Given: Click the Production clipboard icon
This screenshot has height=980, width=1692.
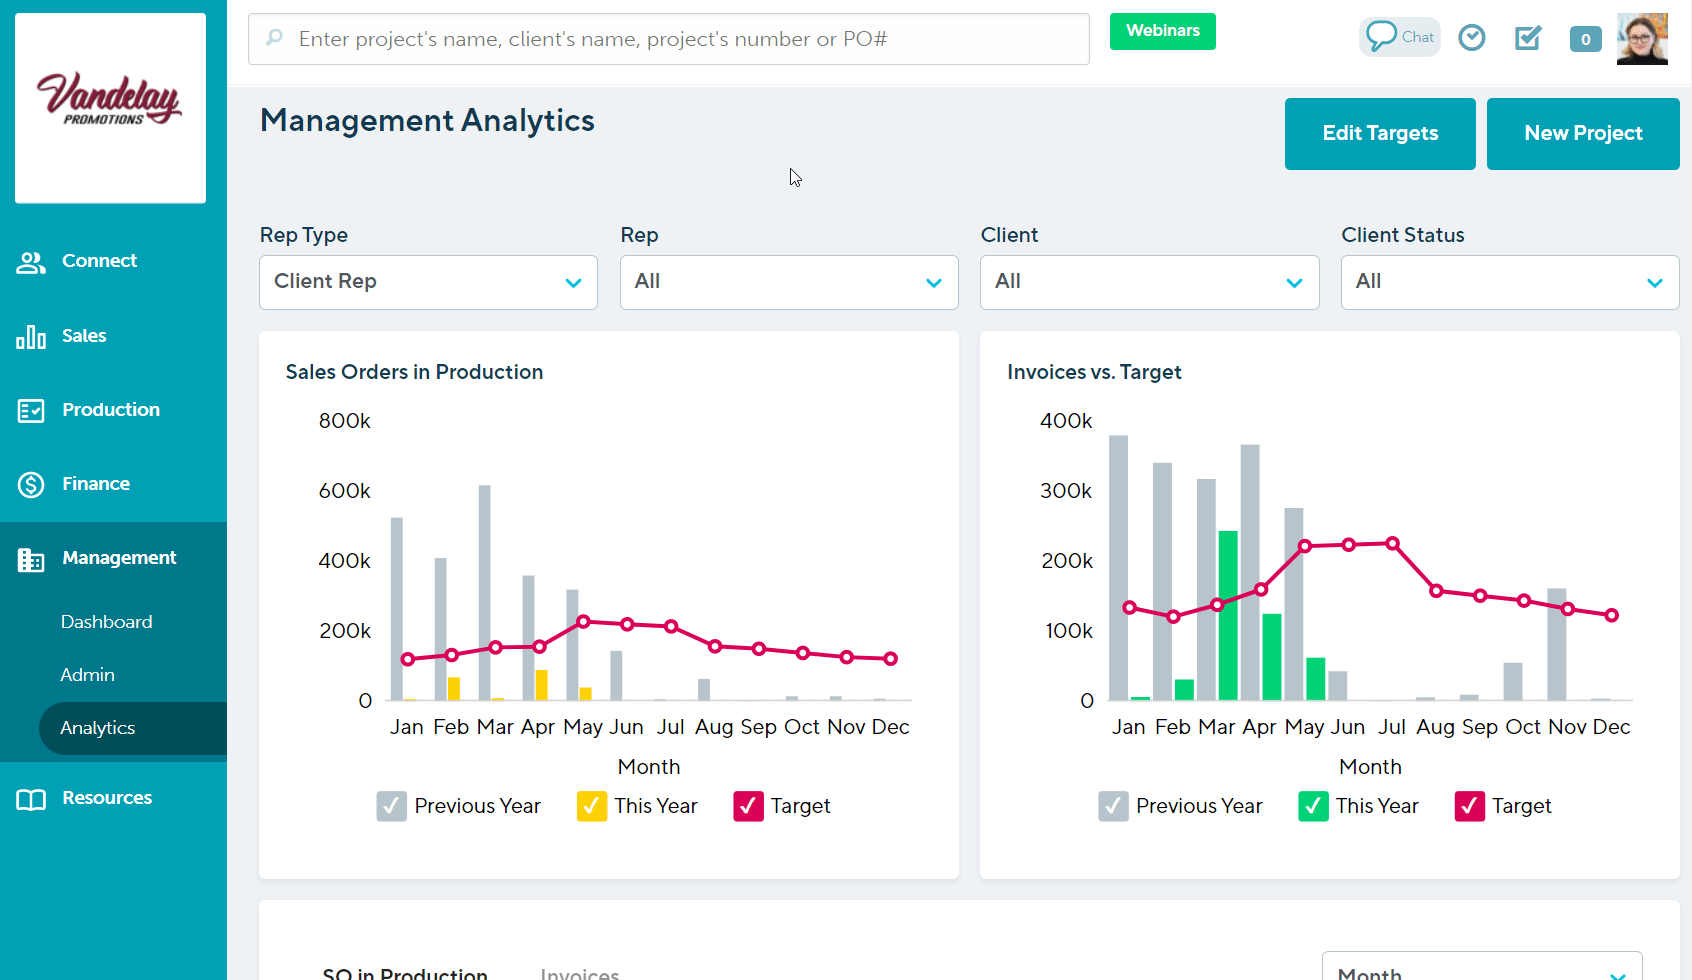Looking at the screenshot, I should (31, 410).
